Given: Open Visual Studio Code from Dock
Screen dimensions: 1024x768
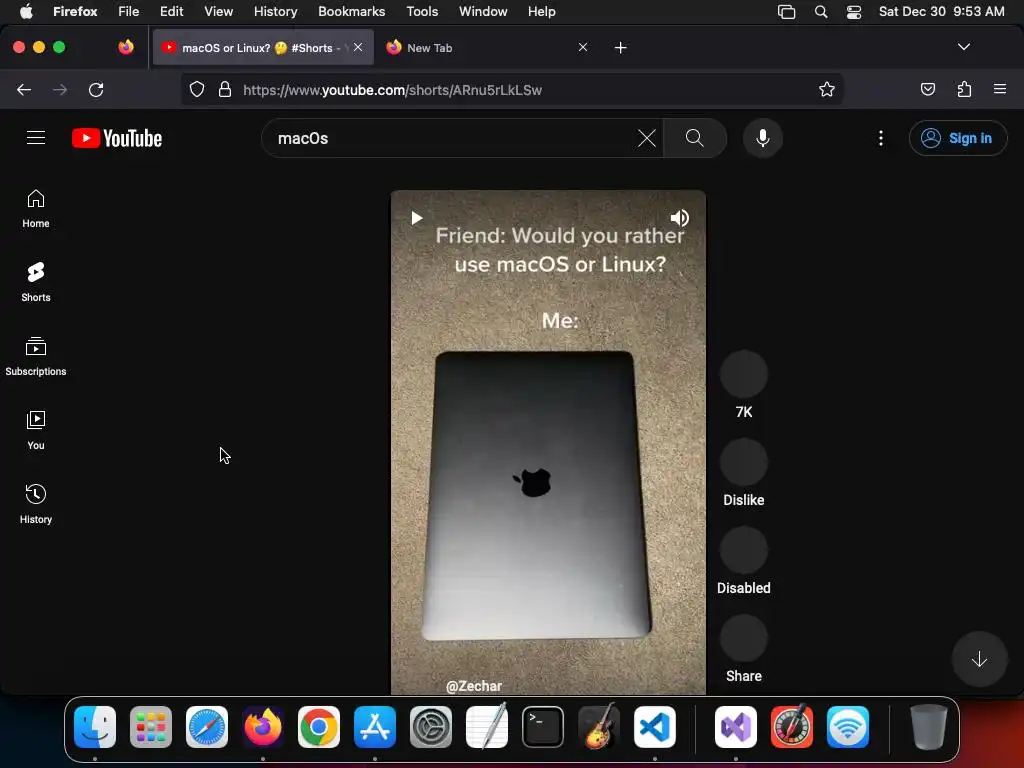Looking at the screenshot, I should coord(654,727).
